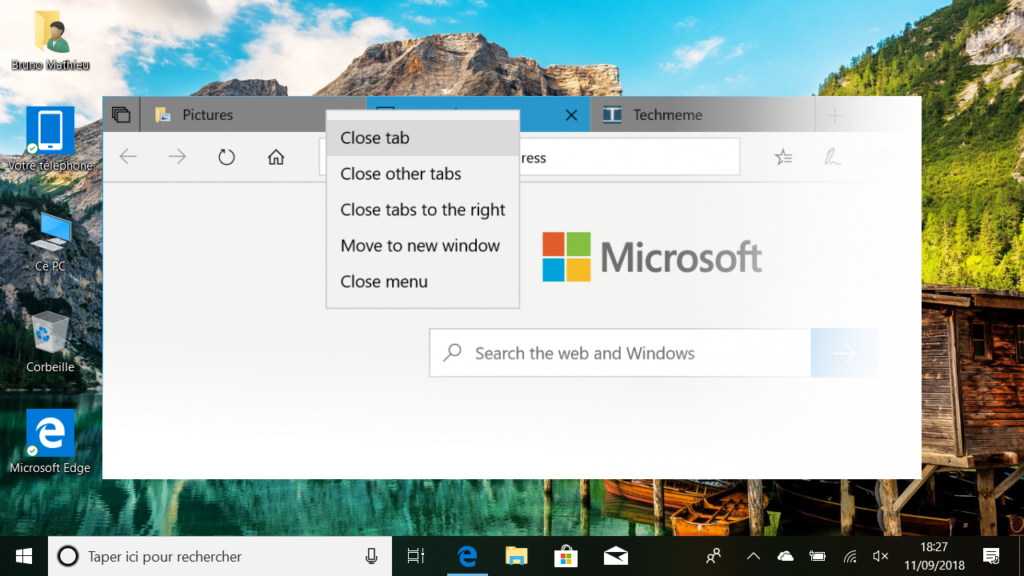The image size is (1024, 576).
Task: Open Task View from the taskbar
Action: point(416,556)
